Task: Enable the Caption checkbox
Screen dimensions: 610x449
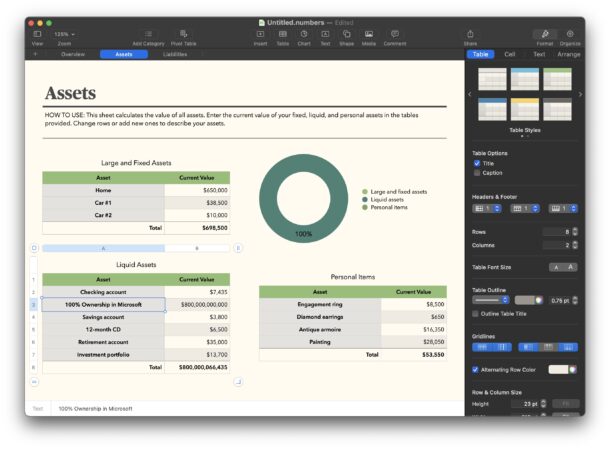Action: (477, 173)
